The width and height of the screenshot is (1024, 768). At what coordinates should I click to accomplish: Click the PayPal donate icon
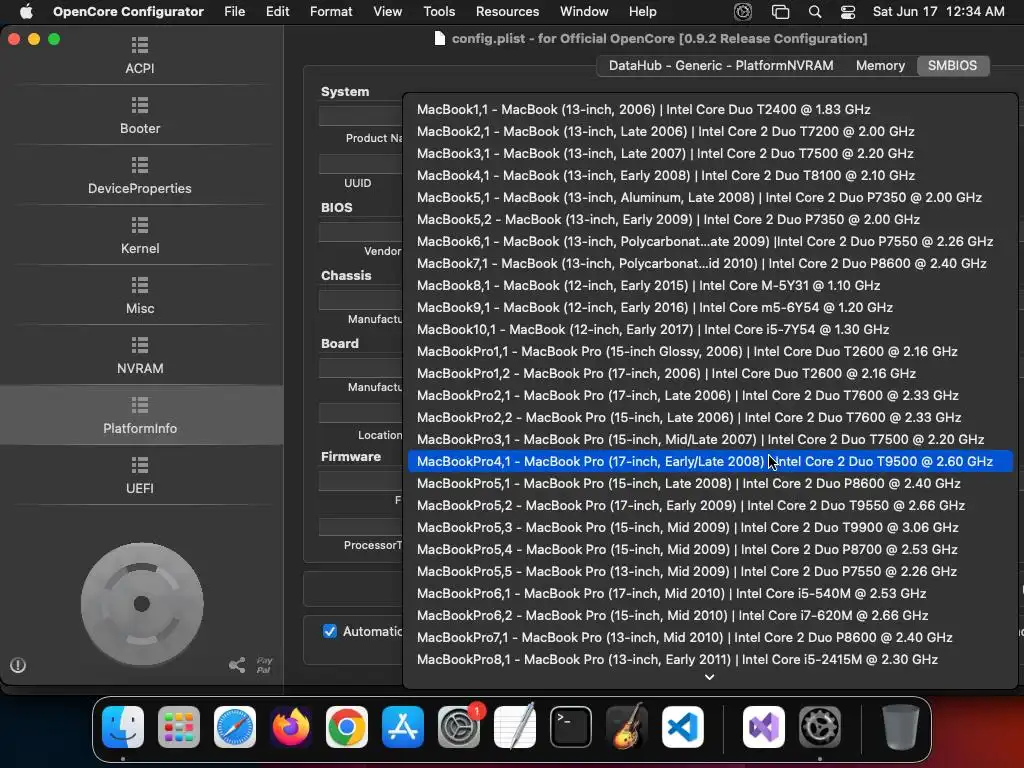tap(264, 665)
